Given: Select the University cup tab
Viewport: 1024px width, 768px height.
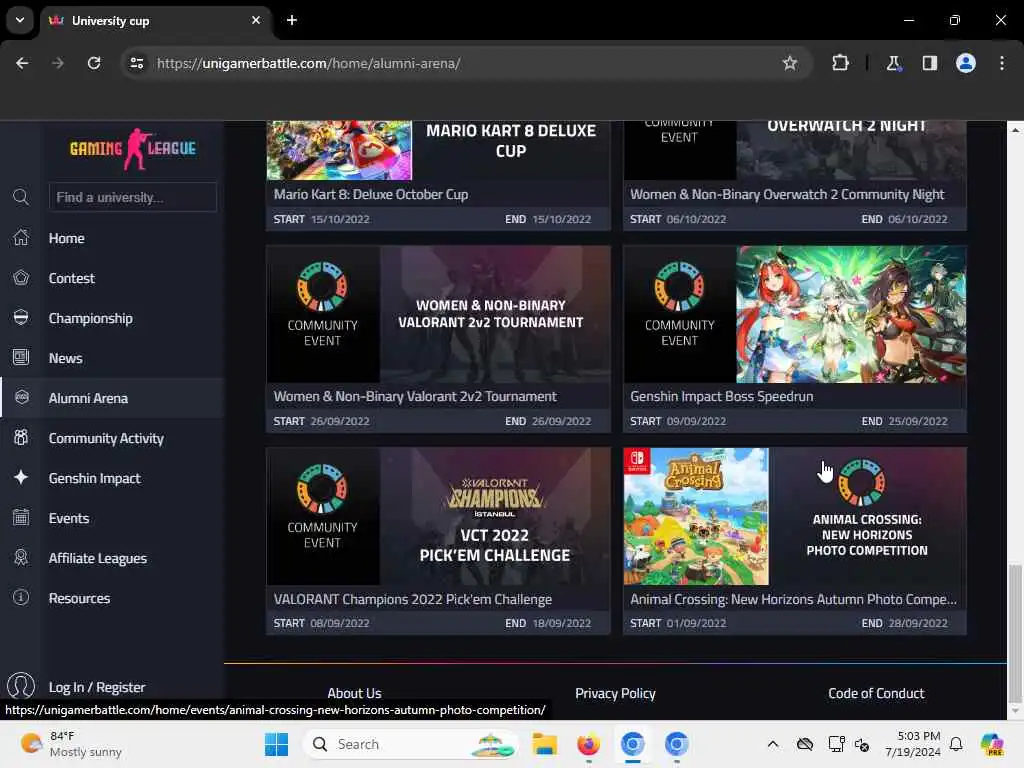Looking at the screenshot, I should [155, 20].
